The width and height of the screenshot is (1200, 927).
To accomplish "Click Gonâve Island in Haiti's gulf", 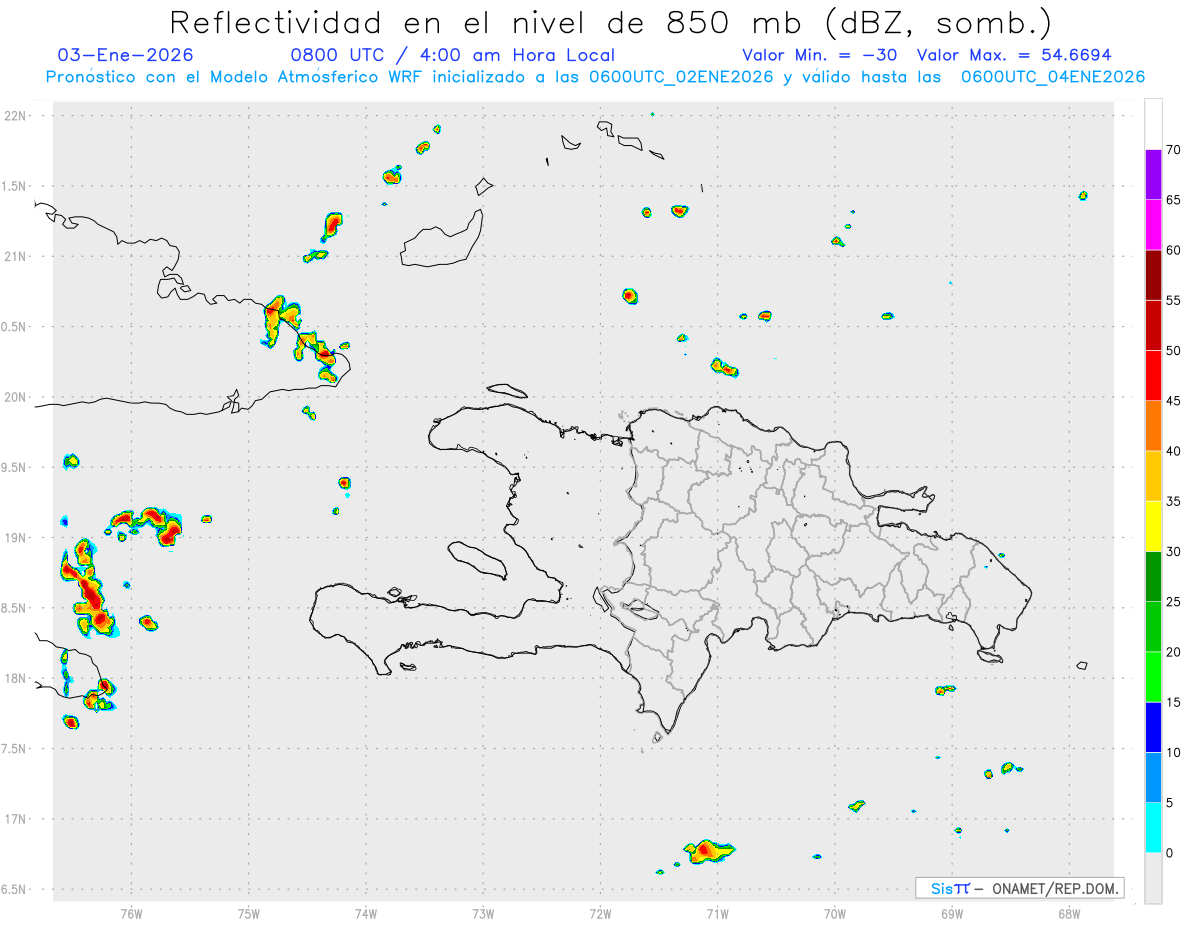I will pos(476,559).
